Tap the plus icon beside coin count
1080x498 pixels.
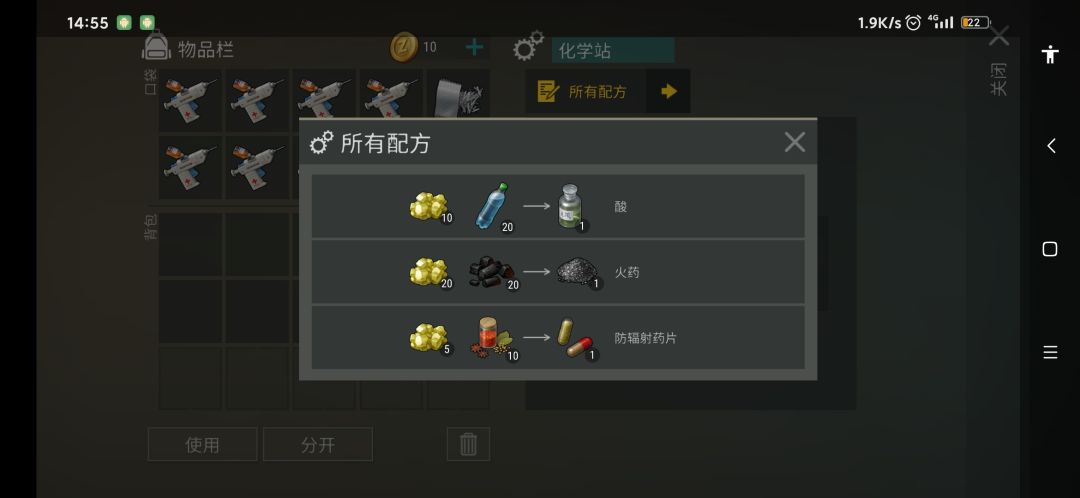475,48
